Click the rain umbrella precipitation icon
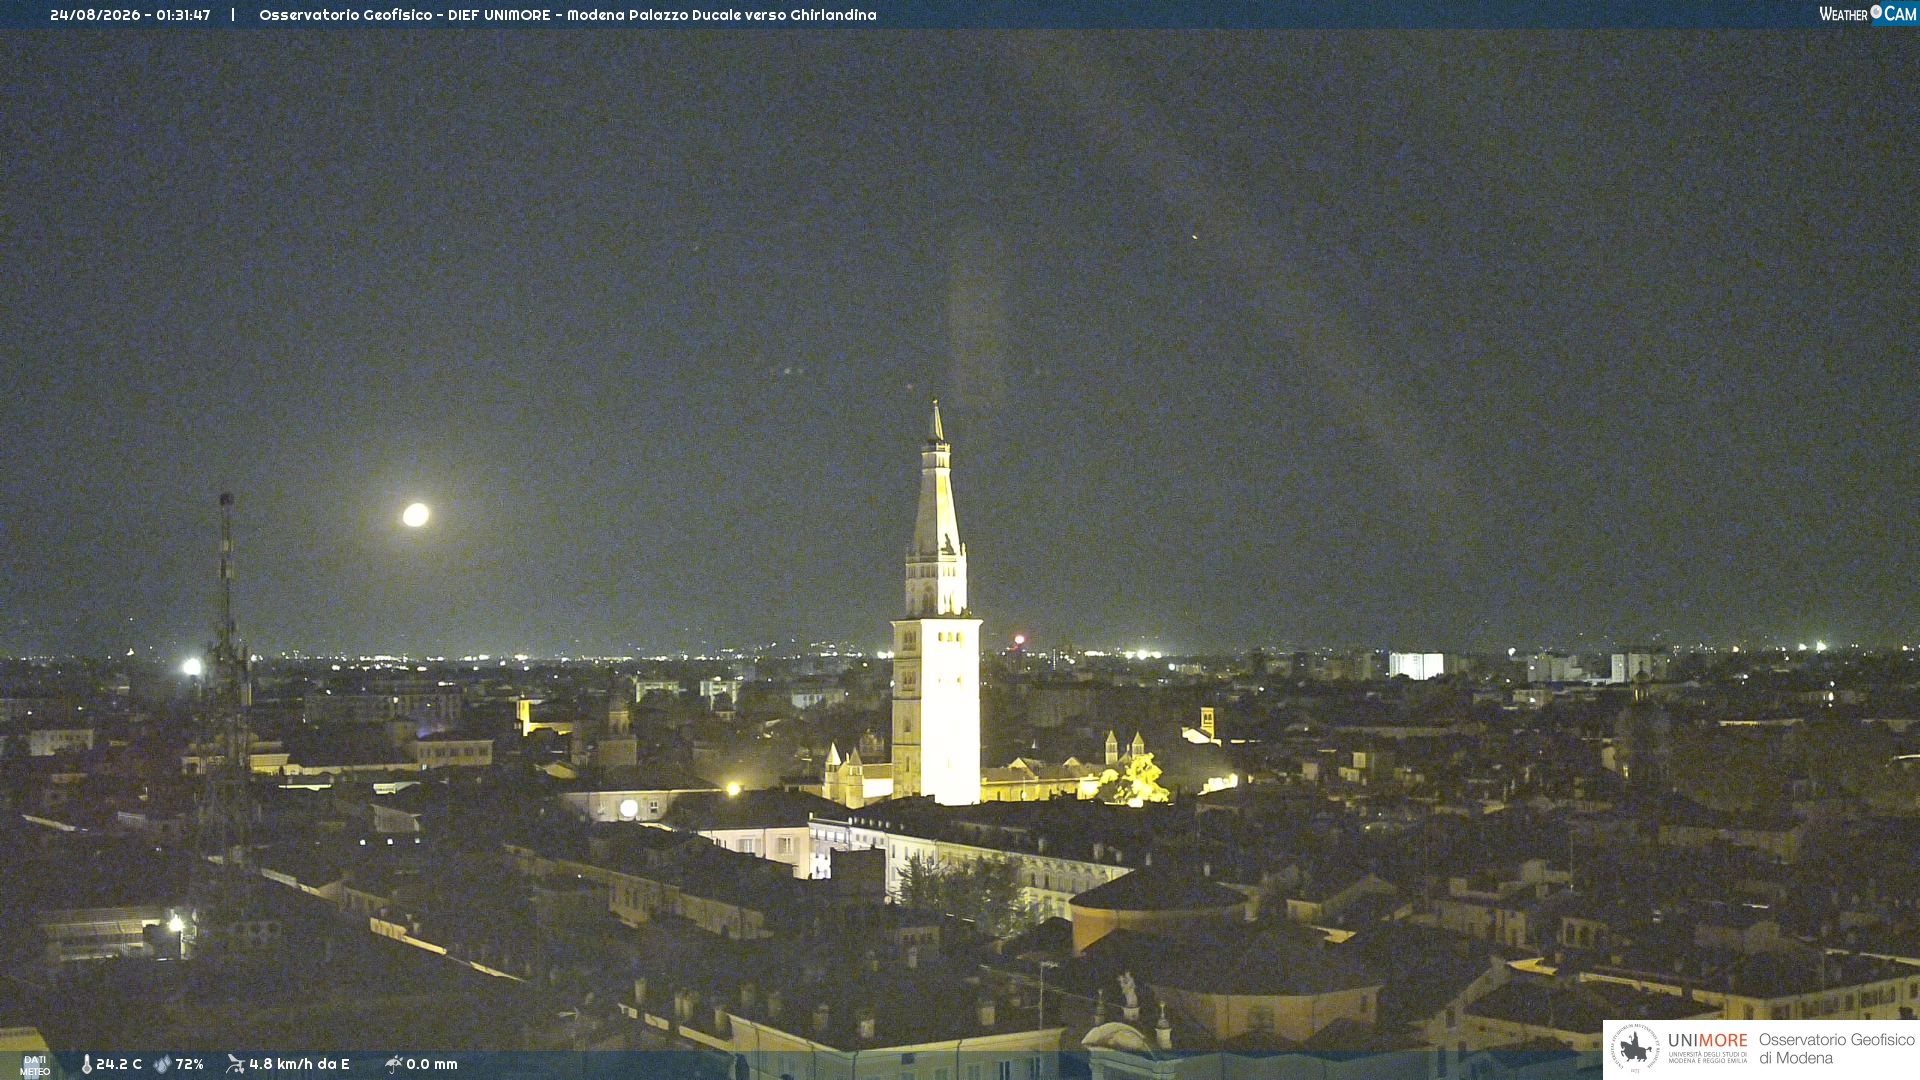Viewport: 1920px width, 1080px height. pos(393,1064)
